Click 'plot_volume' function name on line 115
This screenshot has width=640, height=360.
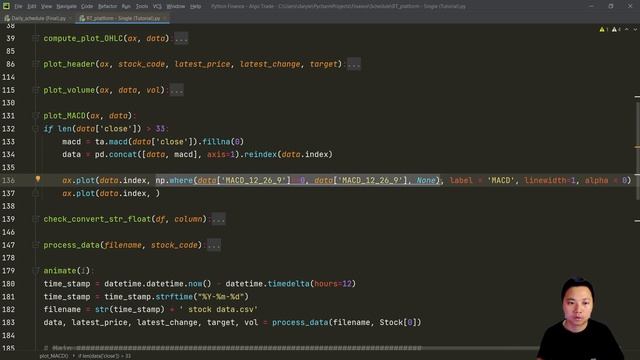click(69, 90)
